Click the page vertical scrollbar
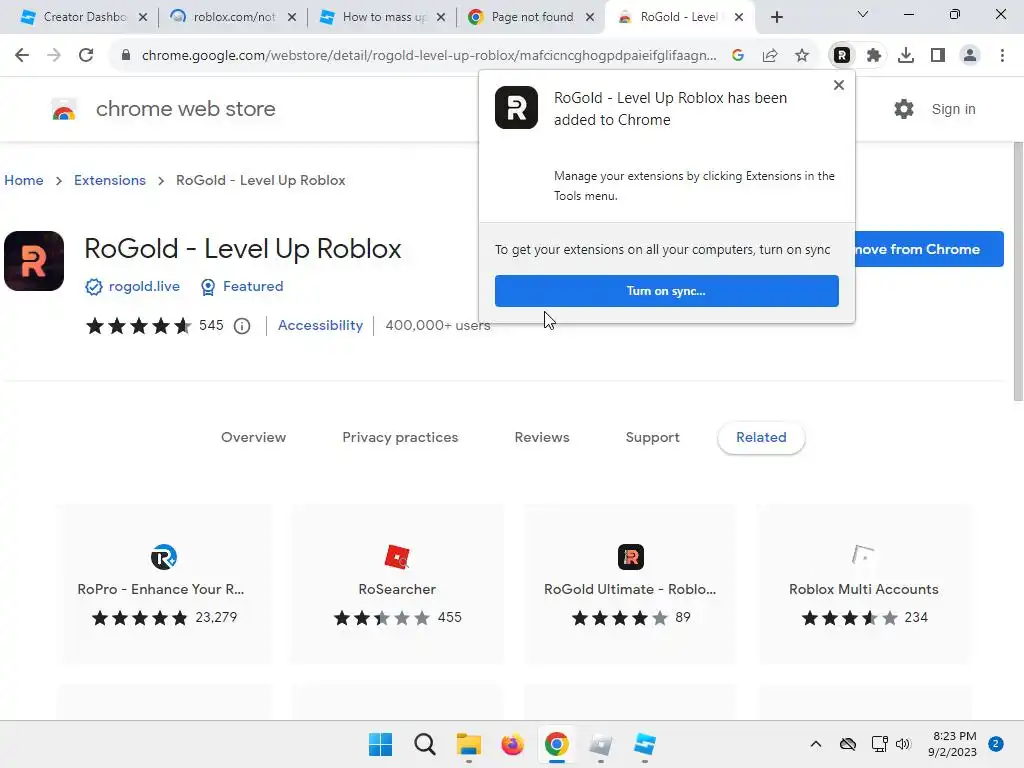 click(1018, 271)
